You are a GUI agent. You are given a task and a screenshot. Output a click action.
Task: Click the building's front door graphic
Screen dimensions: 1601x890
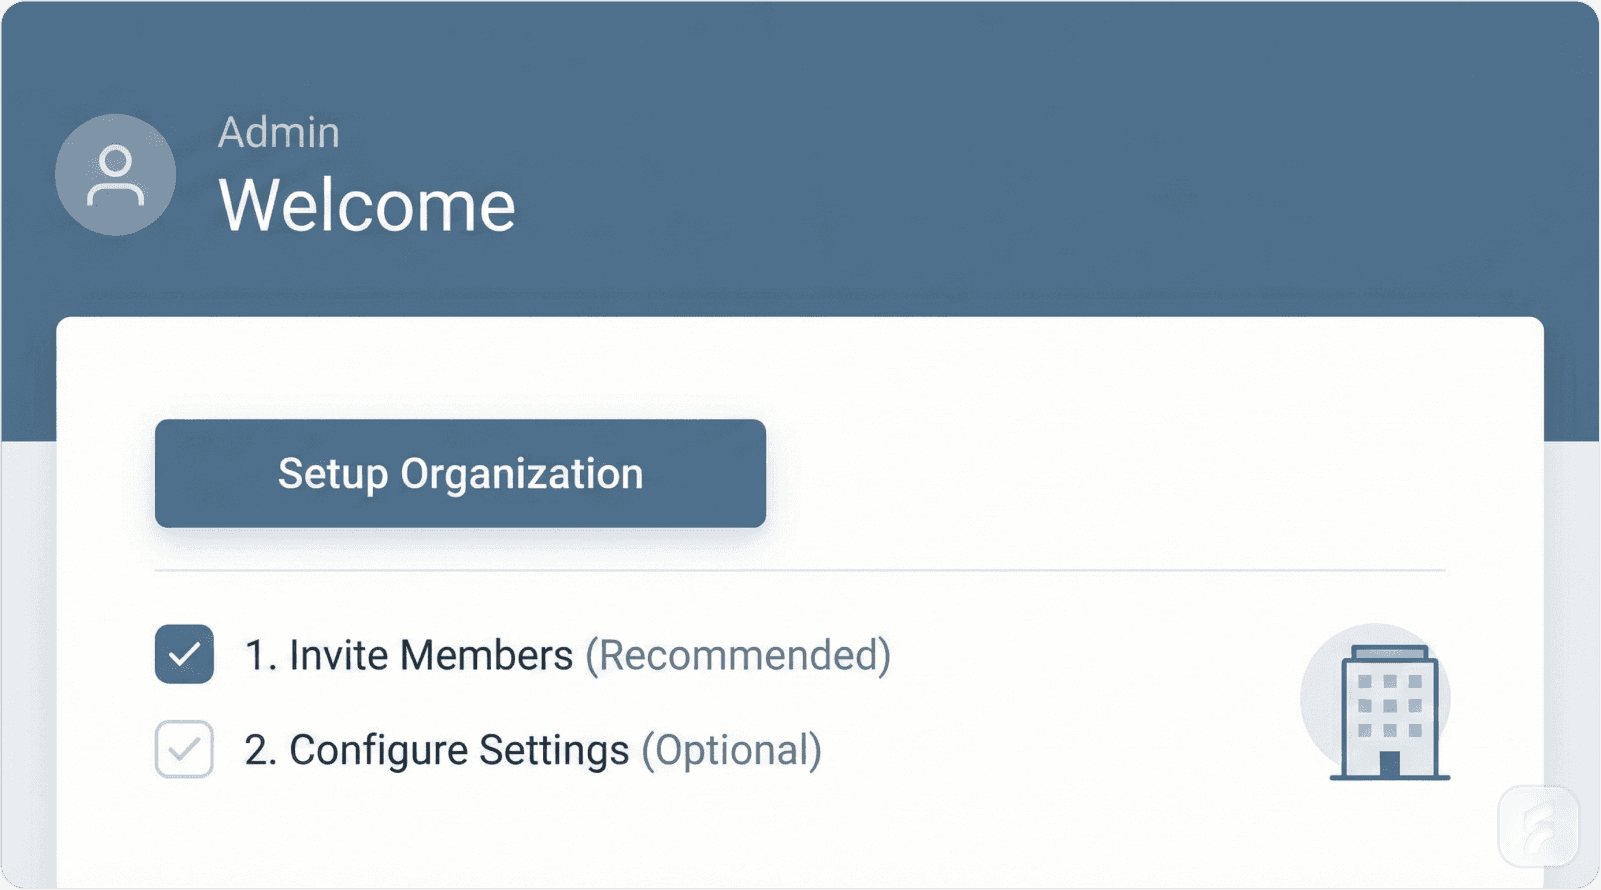tap(1390, 765)
